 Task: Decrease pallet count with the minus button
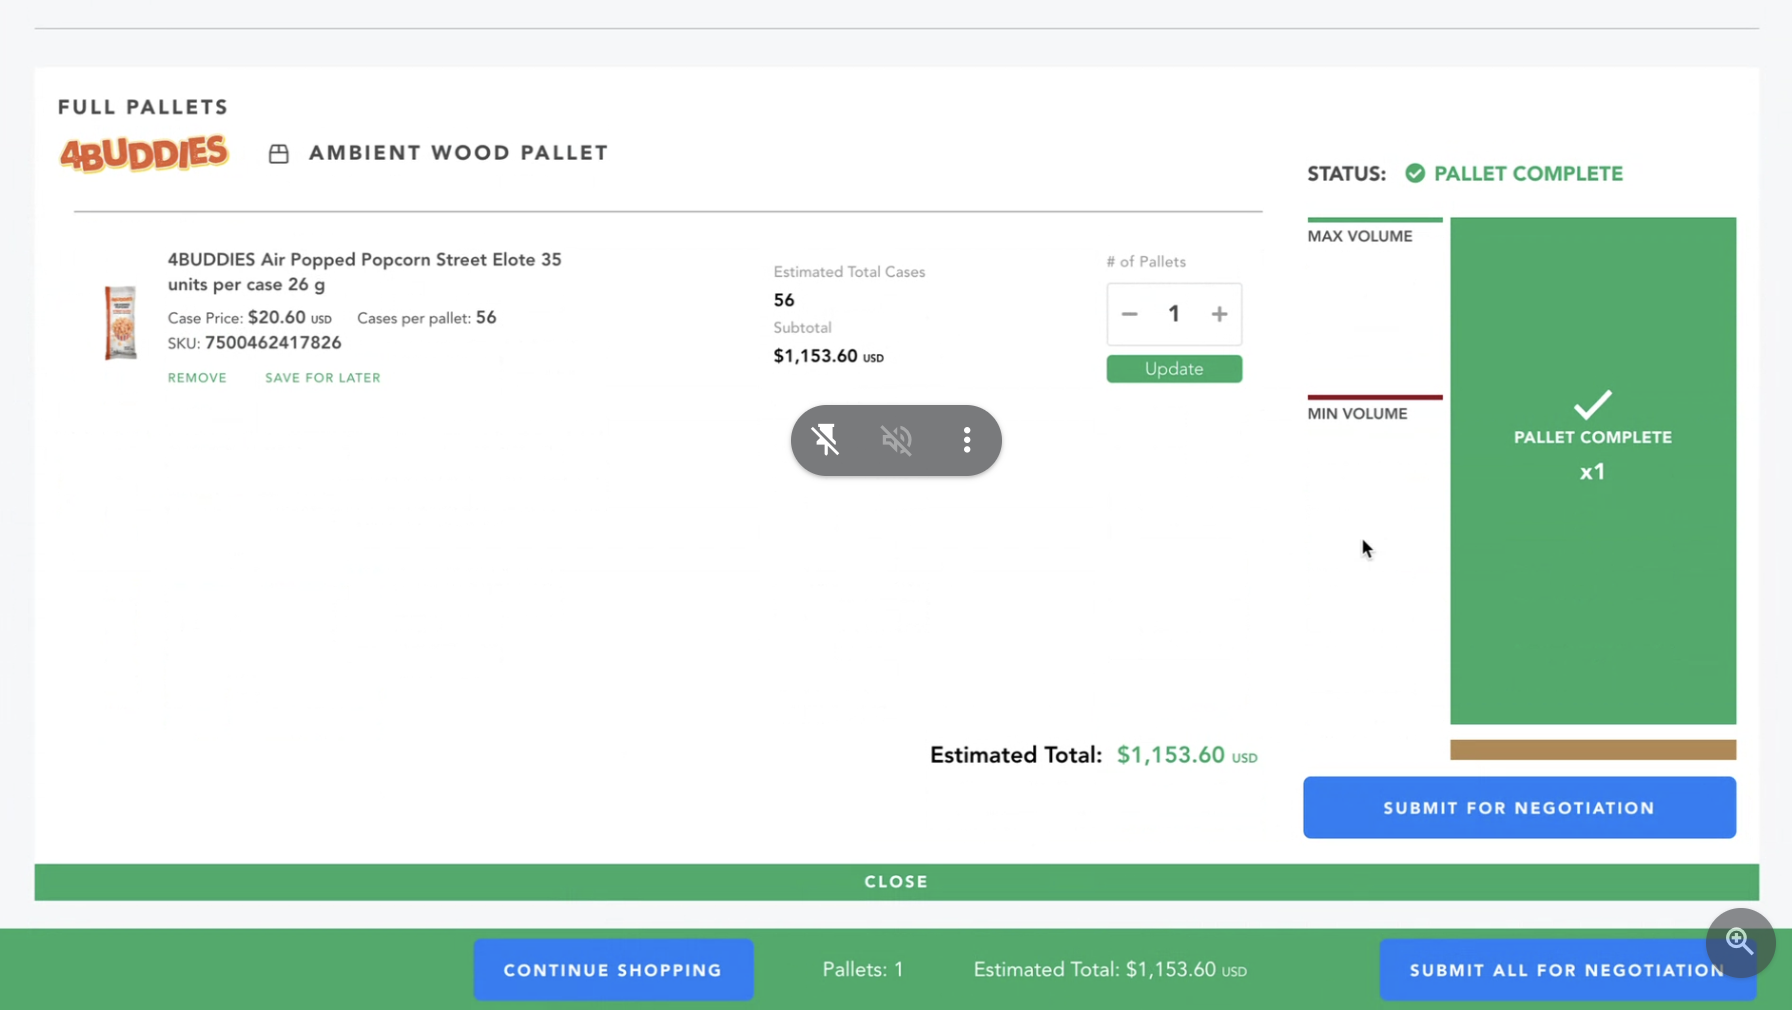pos(1129,314)
